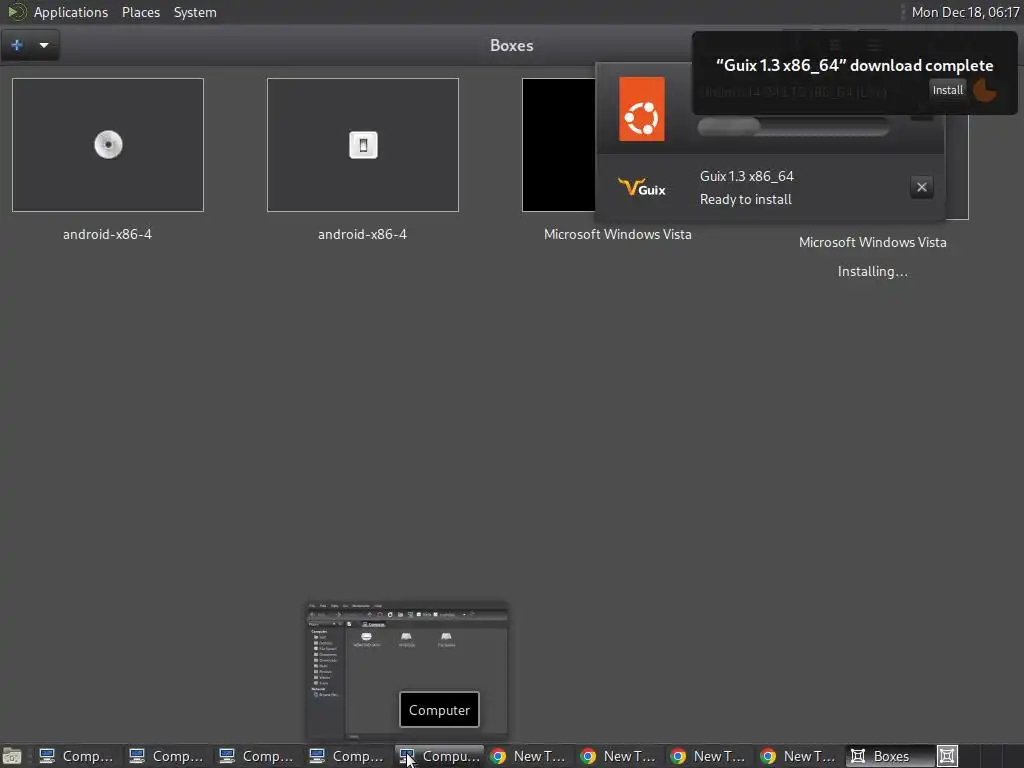Click the blue plus new-box icon

click(x=17, y=45)
